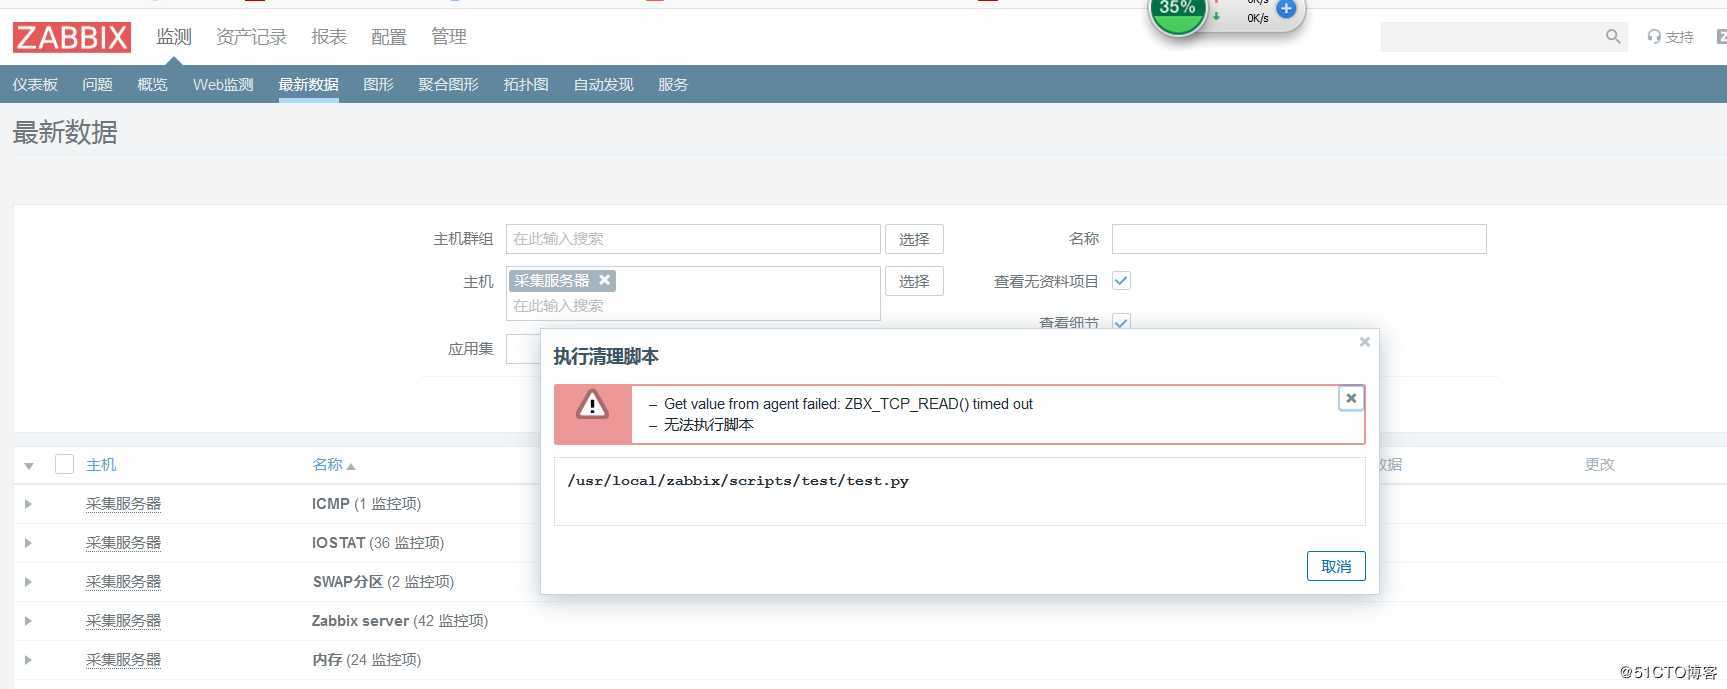The width and height of the screenshot is (1727, 689).
Task: Tick the select-all checkbox in table header
Action: coord(64,464)
